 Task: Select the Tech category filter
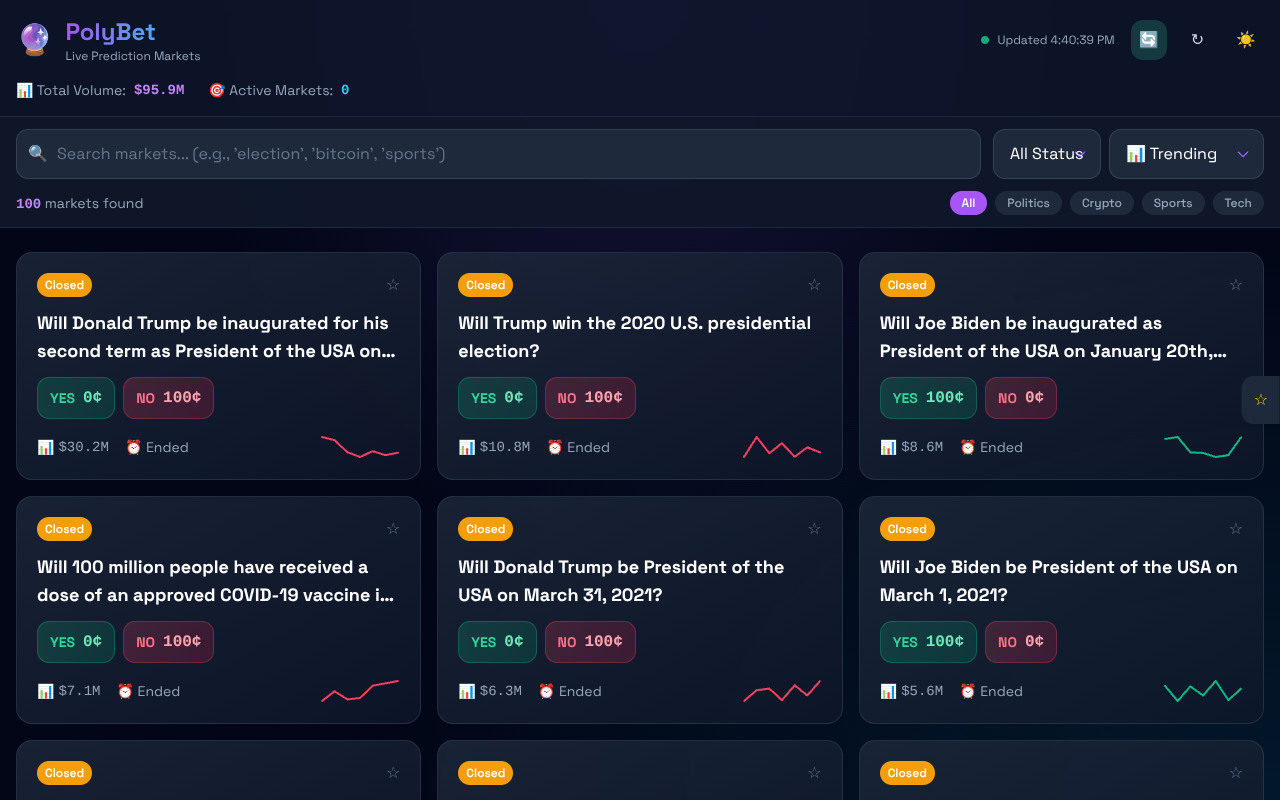tap(1238, 203)
